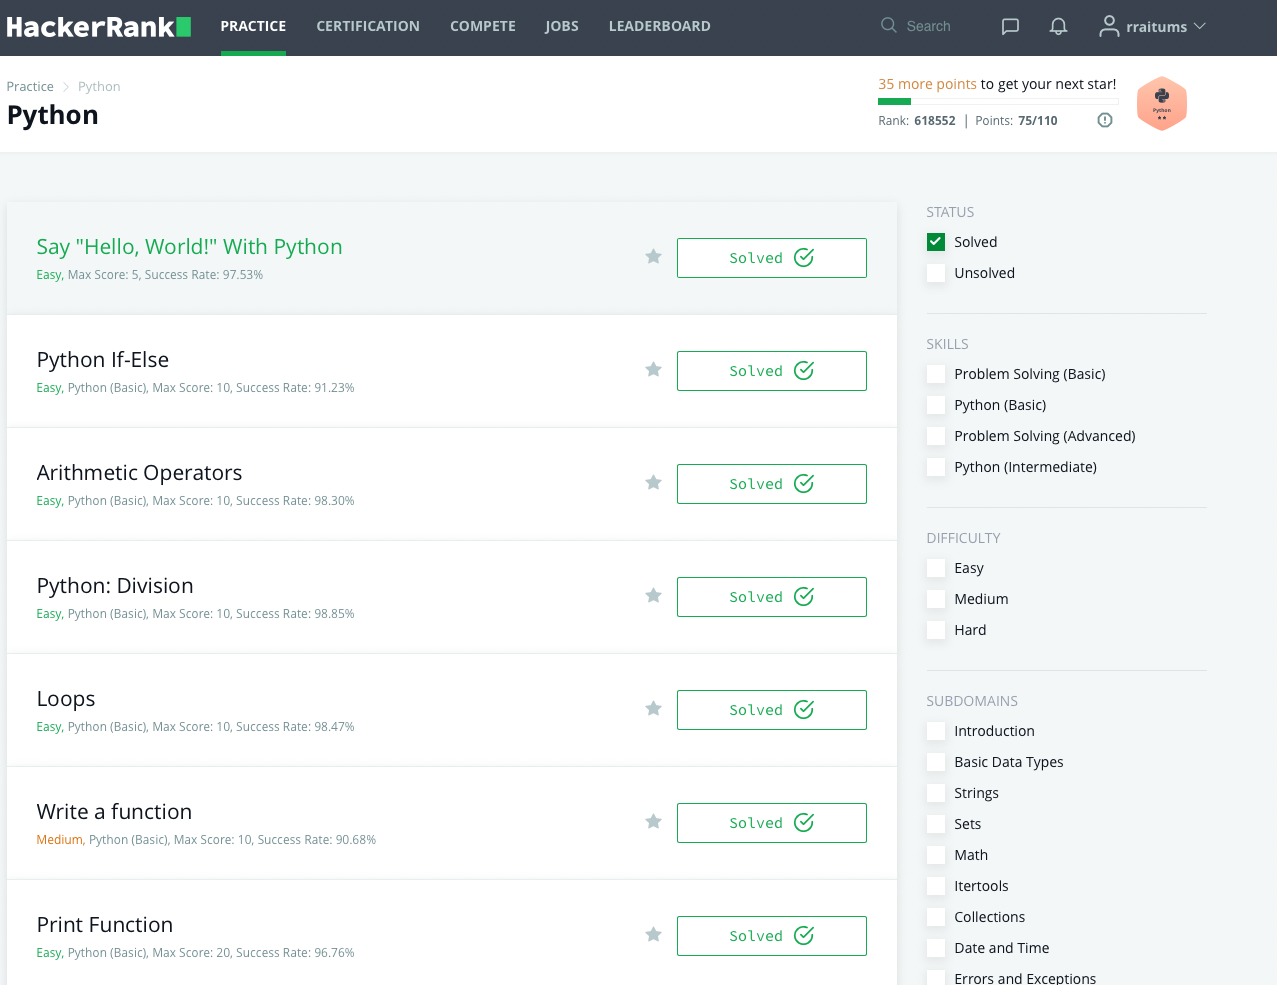Open the Loops challenge title
The width and height of the screenshot is (1277, 985).
tap(66, 699)
